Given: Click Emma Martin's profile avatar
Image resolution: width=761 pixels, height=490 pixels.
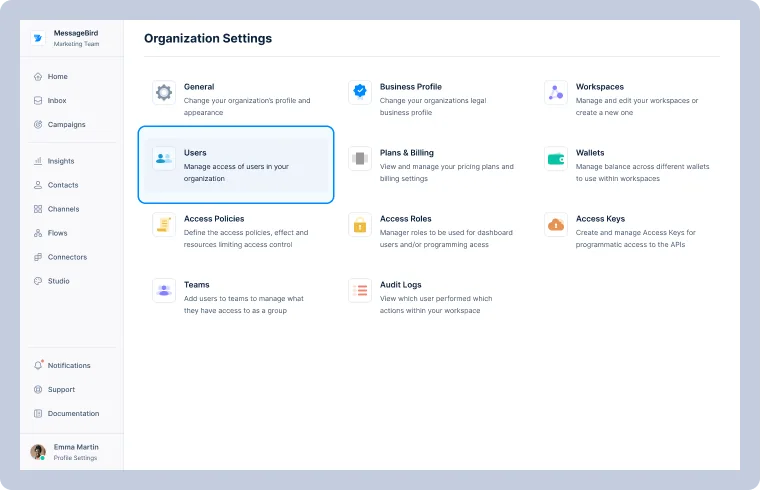Looking at the screenshot, I should click(38, 452).
